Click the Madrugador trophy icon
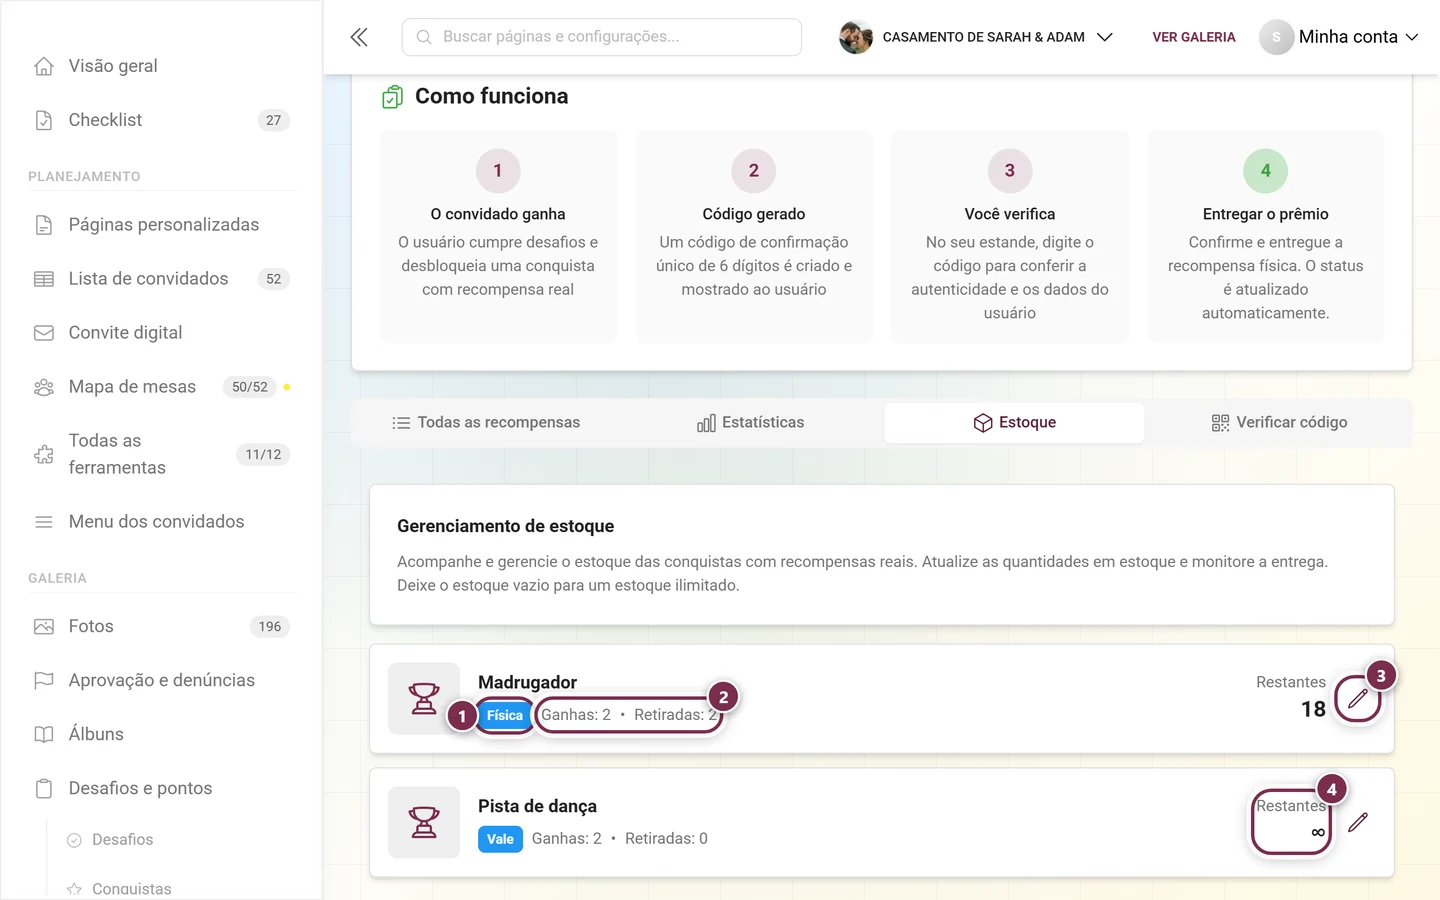1440x900 pixels. 424,699
